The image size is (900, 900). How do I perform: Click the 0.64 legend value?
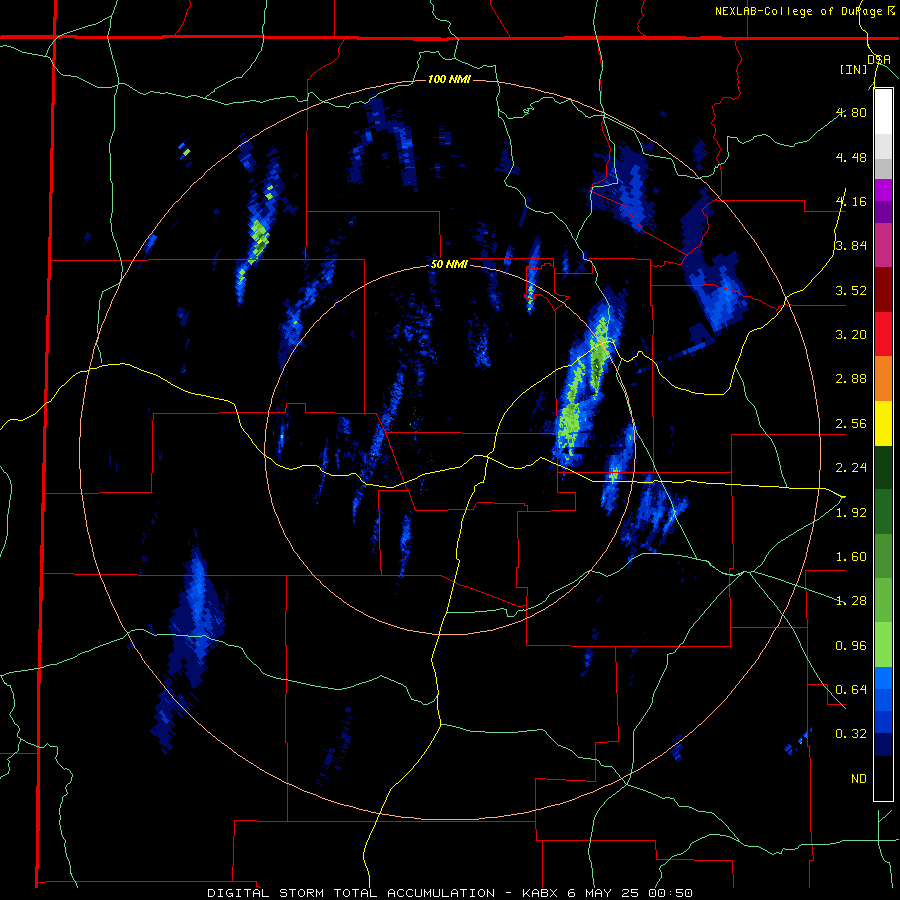tap(851, 690)
